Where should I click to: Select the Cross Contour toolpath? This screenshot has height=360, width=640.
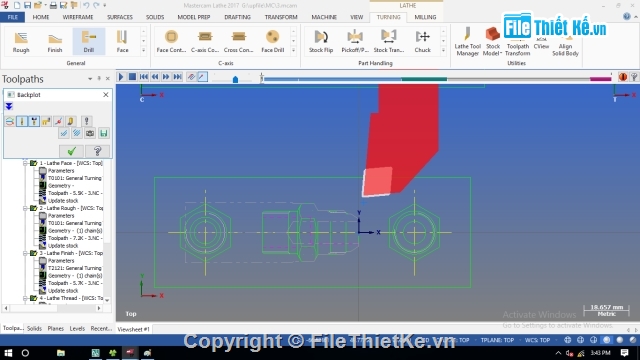pyautogui.click(x=238, y=42)
